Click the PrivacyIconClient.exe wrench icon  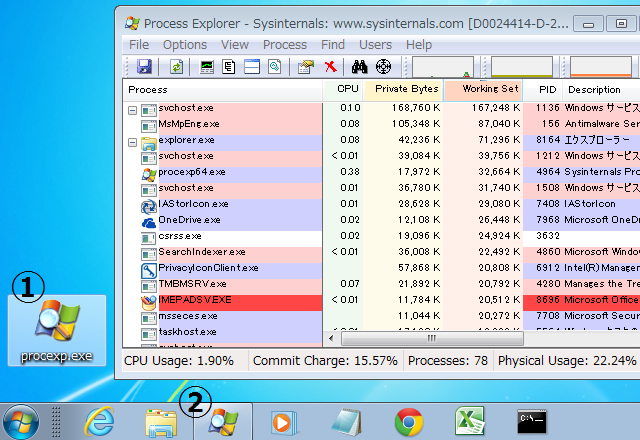pos(149,271)
